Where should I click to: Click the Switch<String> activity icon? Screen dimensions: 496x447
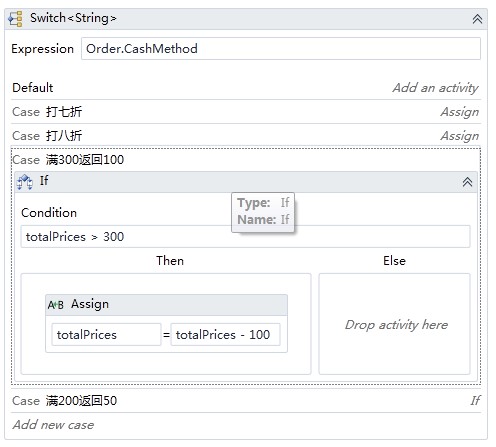[15, 19]
